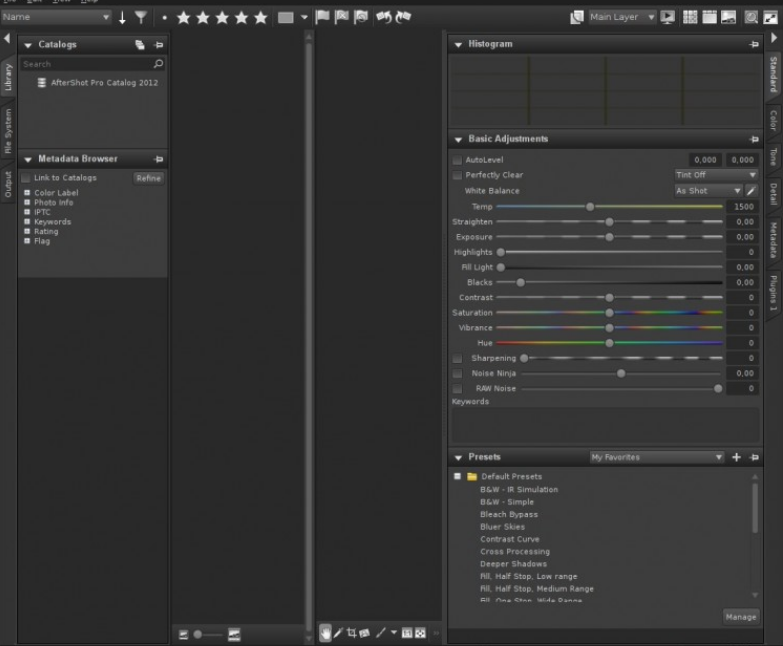
Task: Click the Exposure slider handle
Action: [609, 237]
